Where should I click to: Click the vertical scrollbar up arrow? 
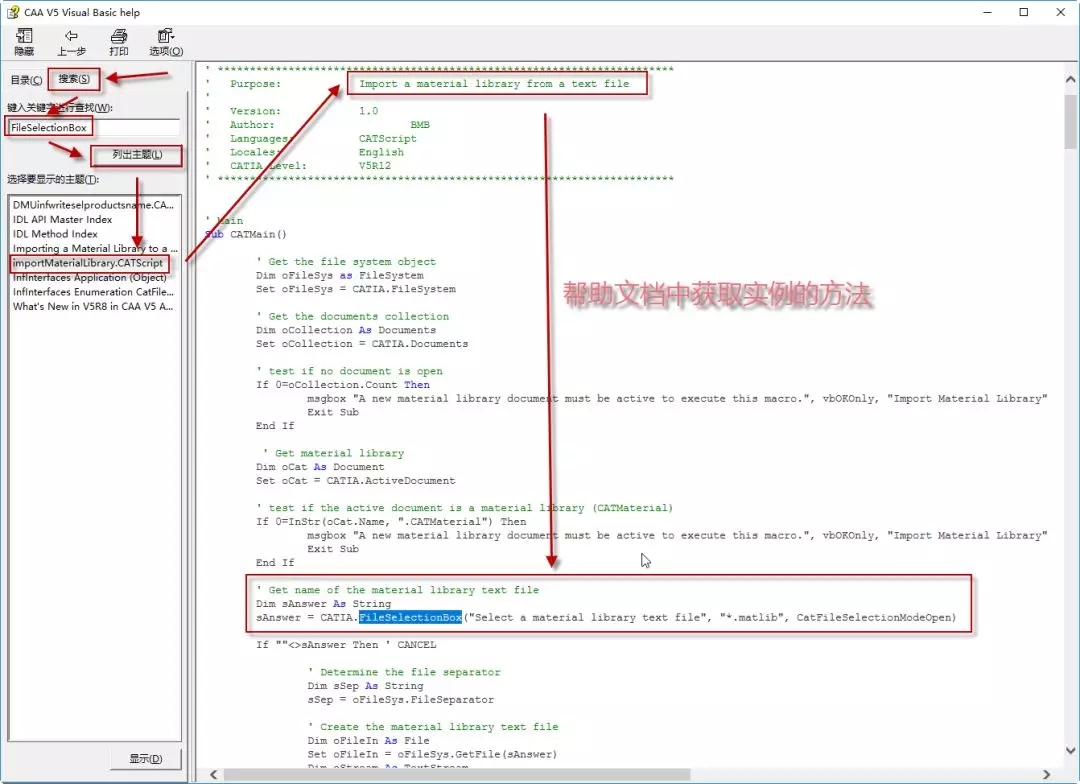[x=1070, y=79]
